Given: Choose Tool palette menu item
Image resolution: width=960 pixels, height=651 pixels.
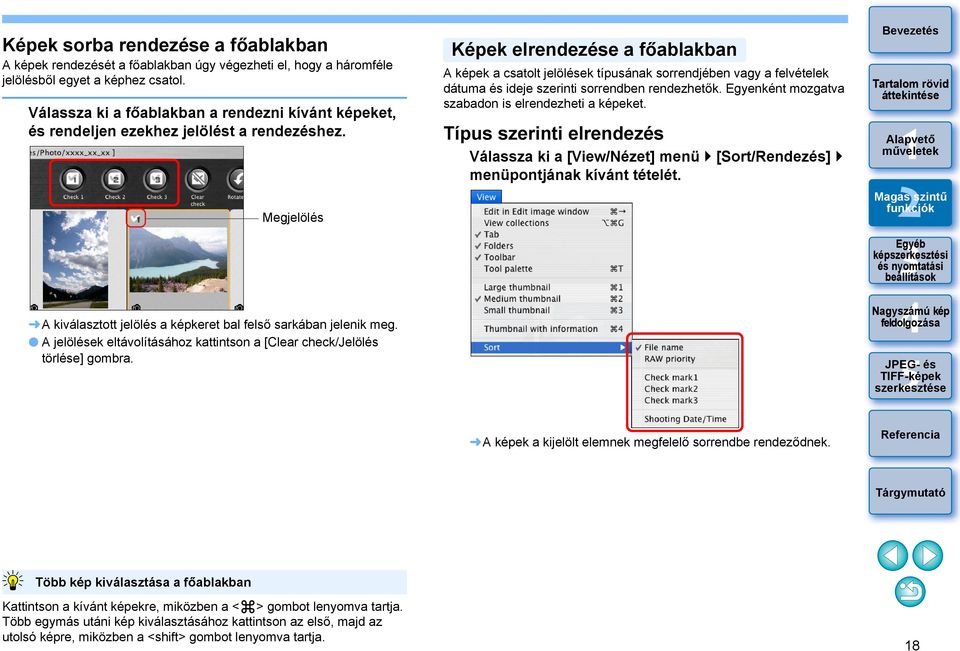Looking at the screenshot, I should pos(551,269).
